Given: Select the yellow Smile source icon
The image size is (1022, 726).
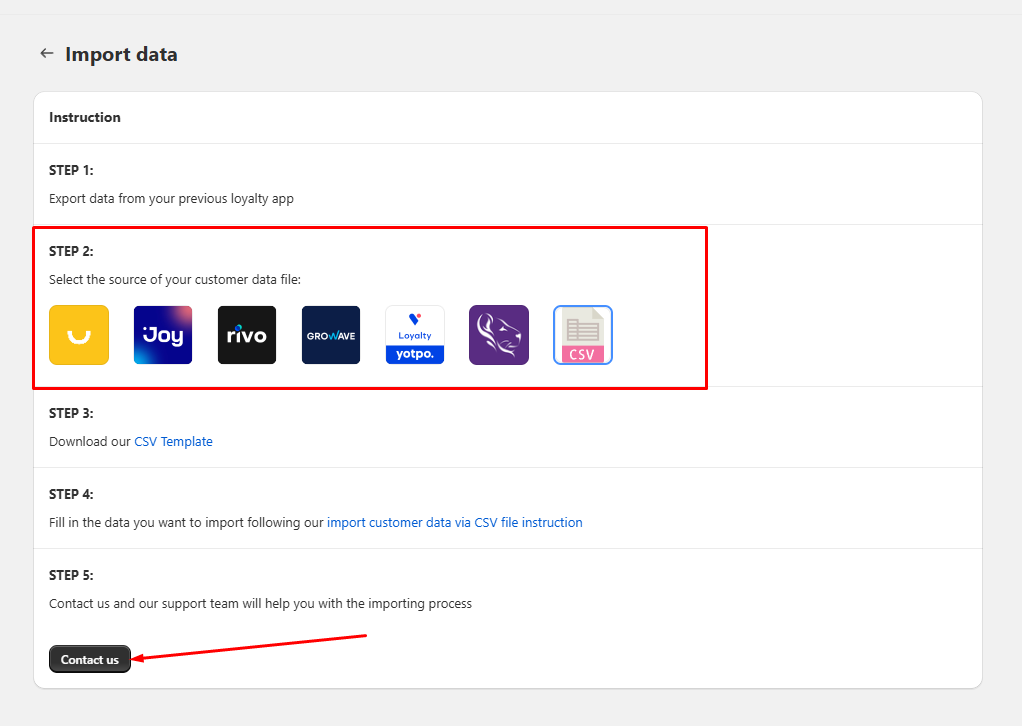Looking at the screenshot, I should 79,335.
